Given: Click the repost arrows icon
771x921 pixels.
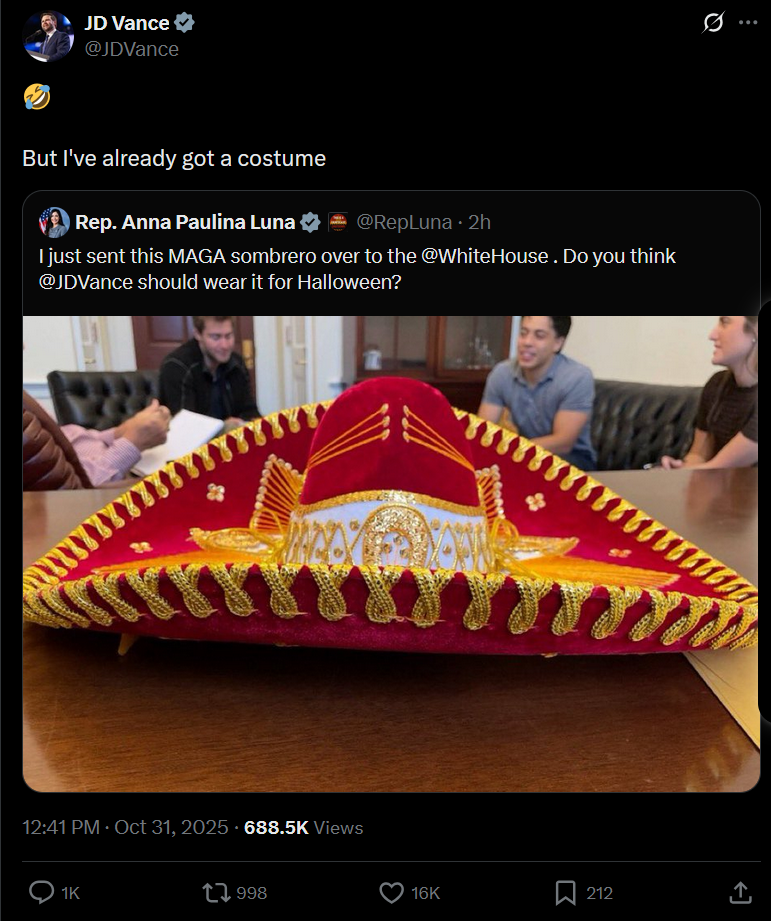Looking at the screenshot, I should click(215, 893).
